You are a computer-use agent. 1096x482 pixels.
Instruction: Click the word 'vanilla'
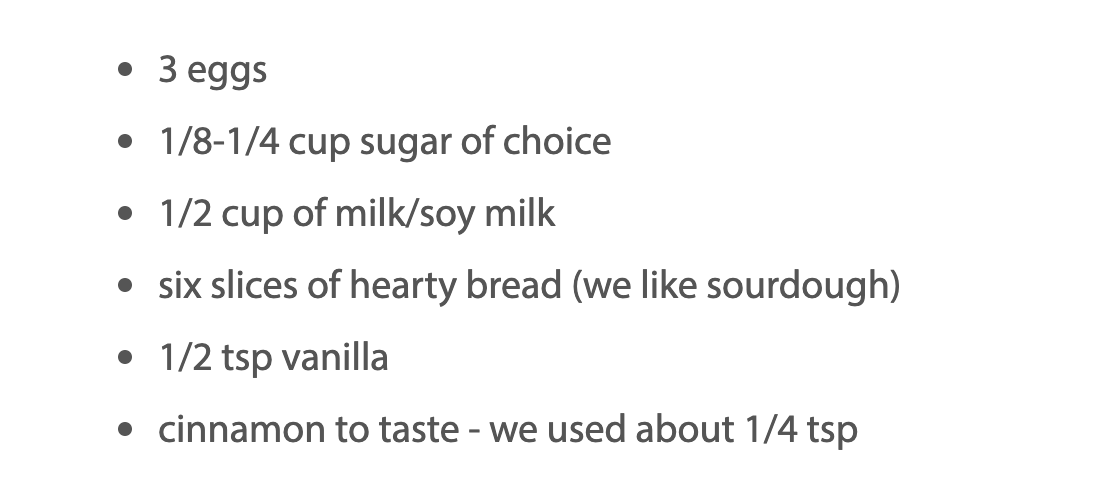[335, 357]
